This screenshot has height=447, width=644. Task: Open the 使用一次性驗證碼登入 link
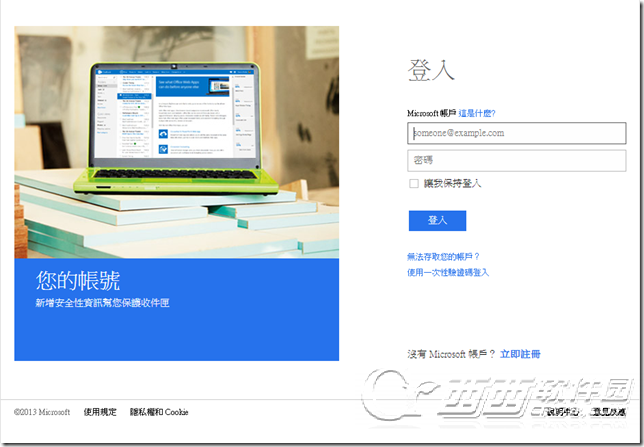click(448, 272)
